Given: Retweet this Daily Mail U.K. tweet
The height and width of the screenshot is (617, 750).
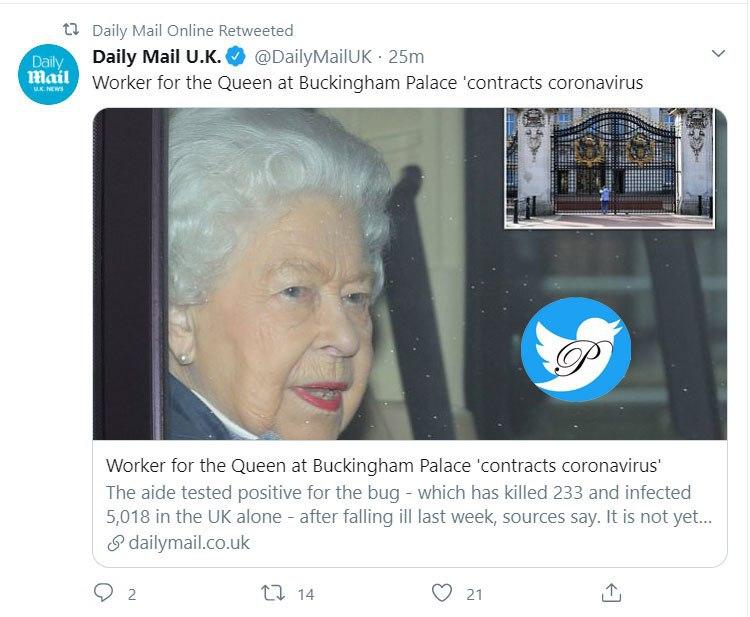Looking at the screenshot, I should click(x=273, y=593).
